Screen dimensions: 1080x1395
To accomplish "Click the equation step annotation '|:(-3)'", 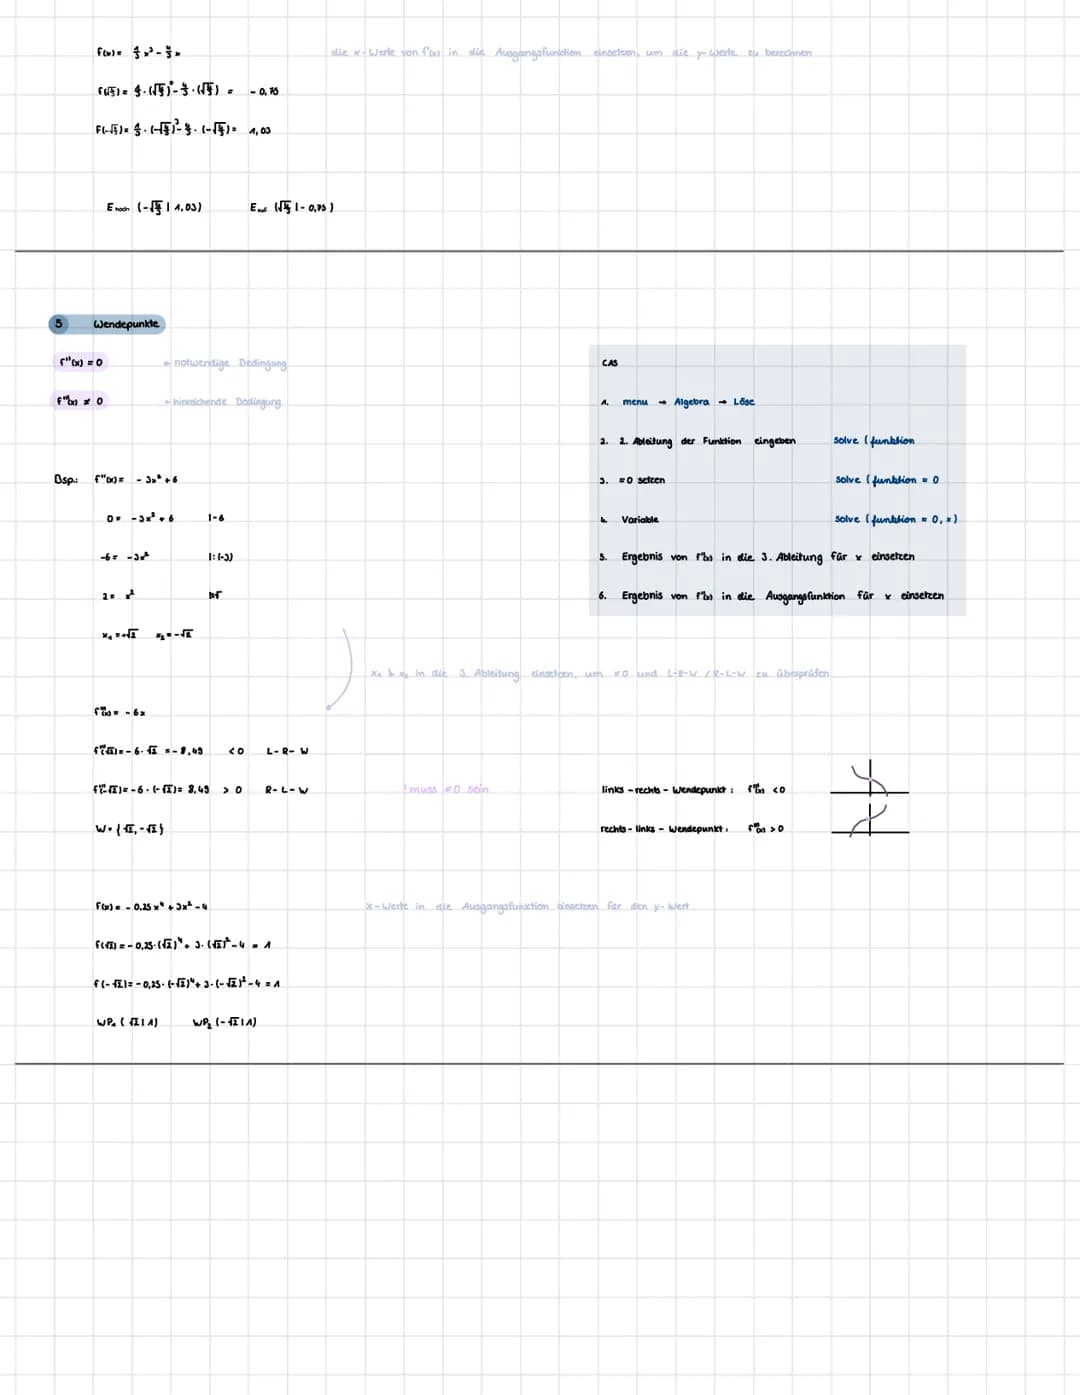I will (x=221, y=557).
